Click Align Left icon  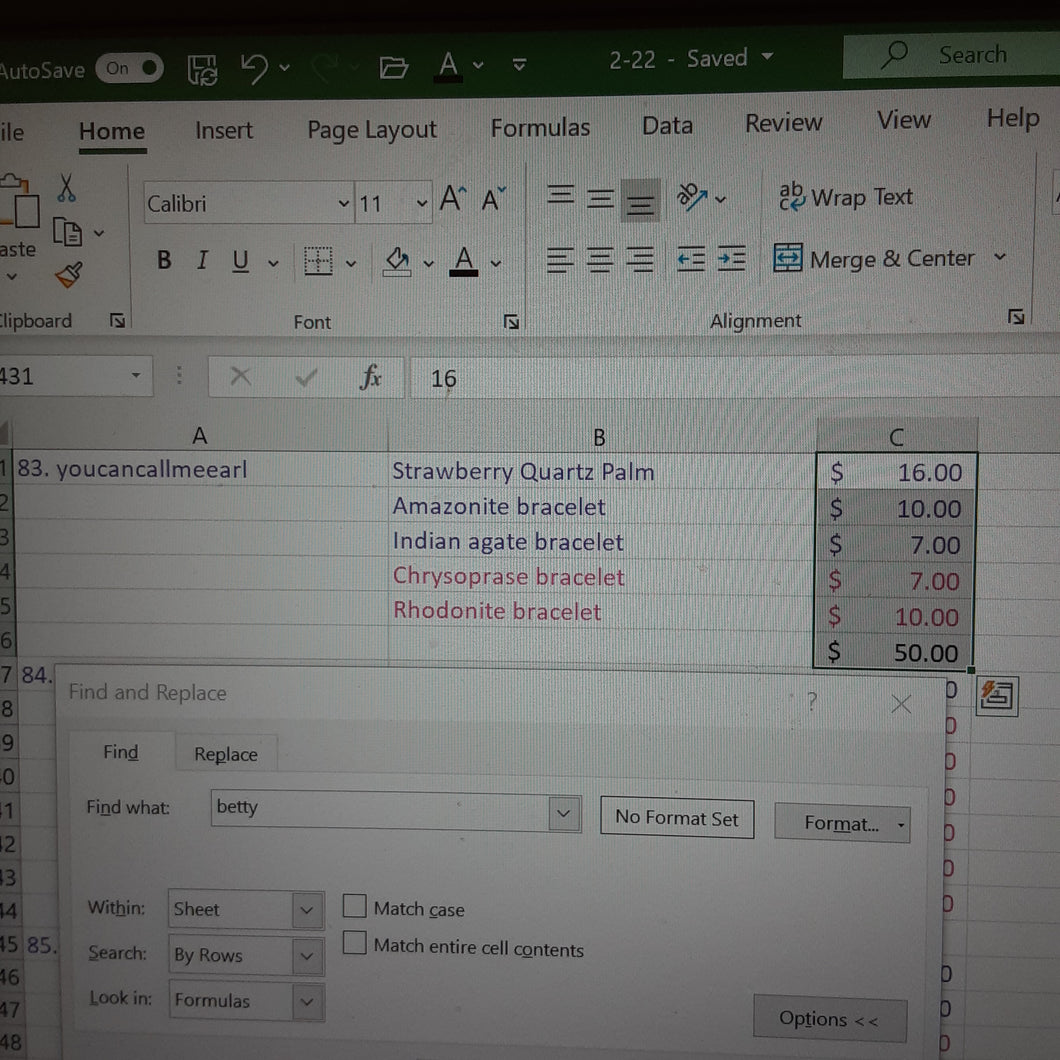click(x=560, y=260)
